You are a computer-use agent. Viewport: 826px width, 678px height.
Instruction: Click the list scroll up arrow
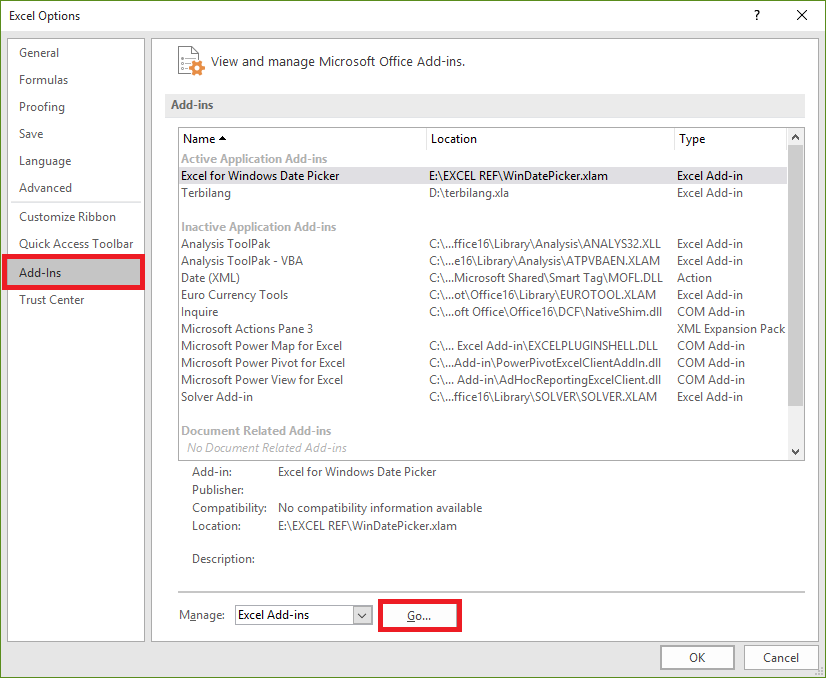(795, 137)
